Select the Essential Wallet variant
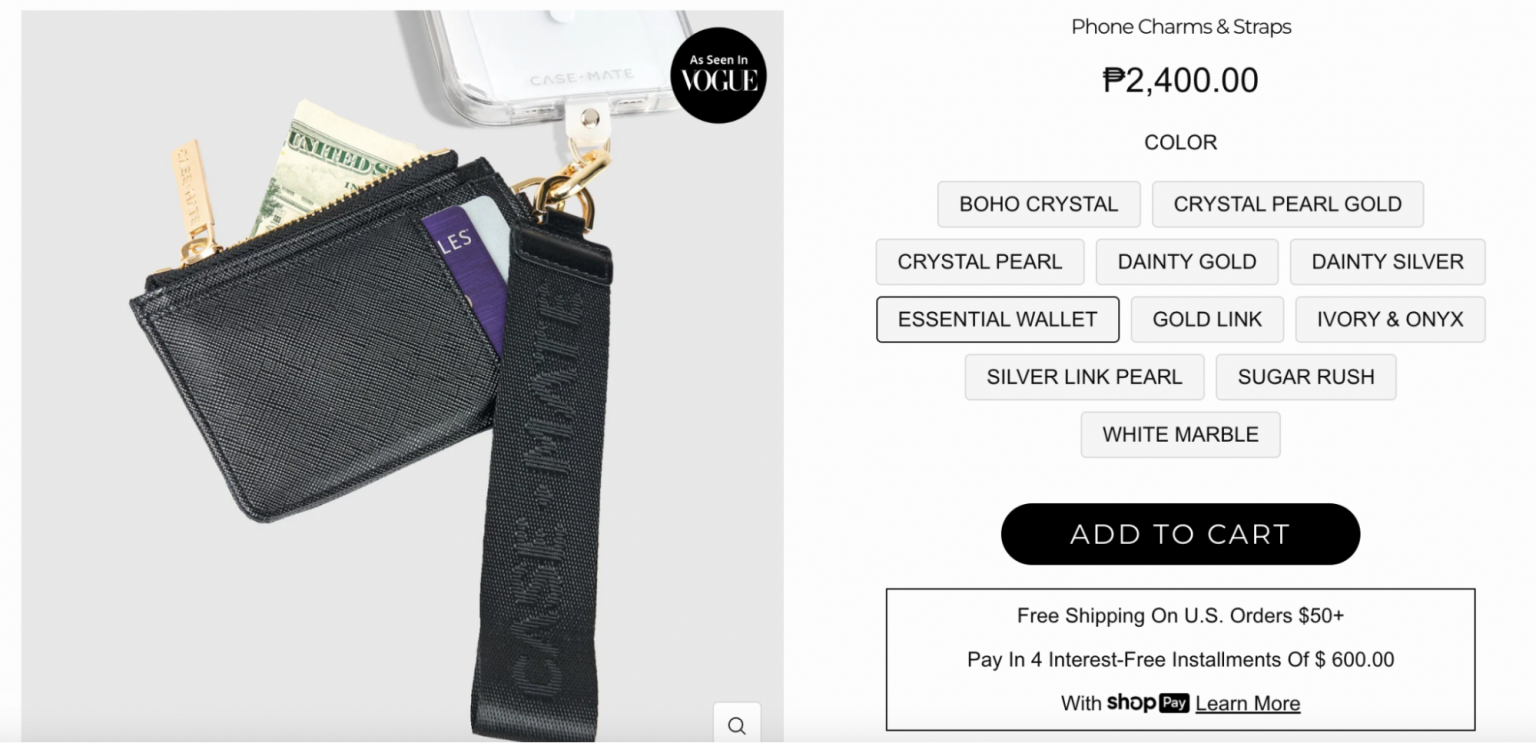This screenshot has height=743, width=1536. (997, 320)
